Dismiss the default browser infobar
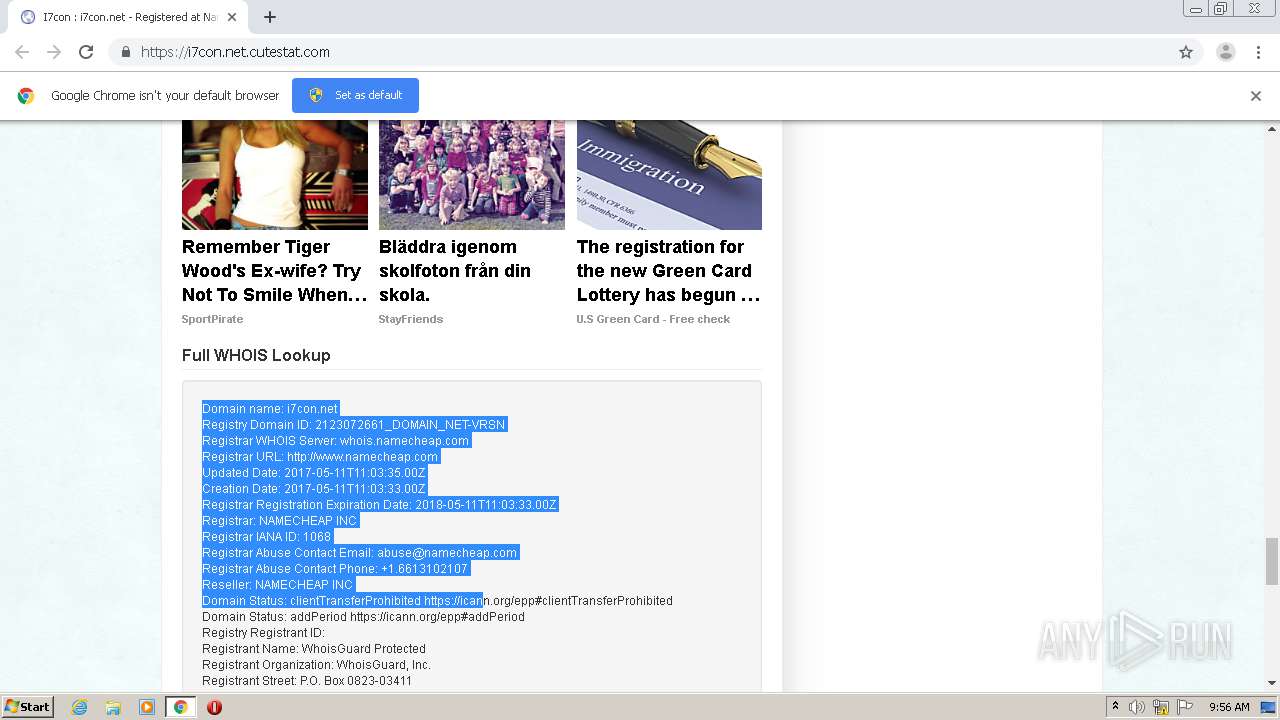This screenshot has width=1280, height=720. point(1256,96)
